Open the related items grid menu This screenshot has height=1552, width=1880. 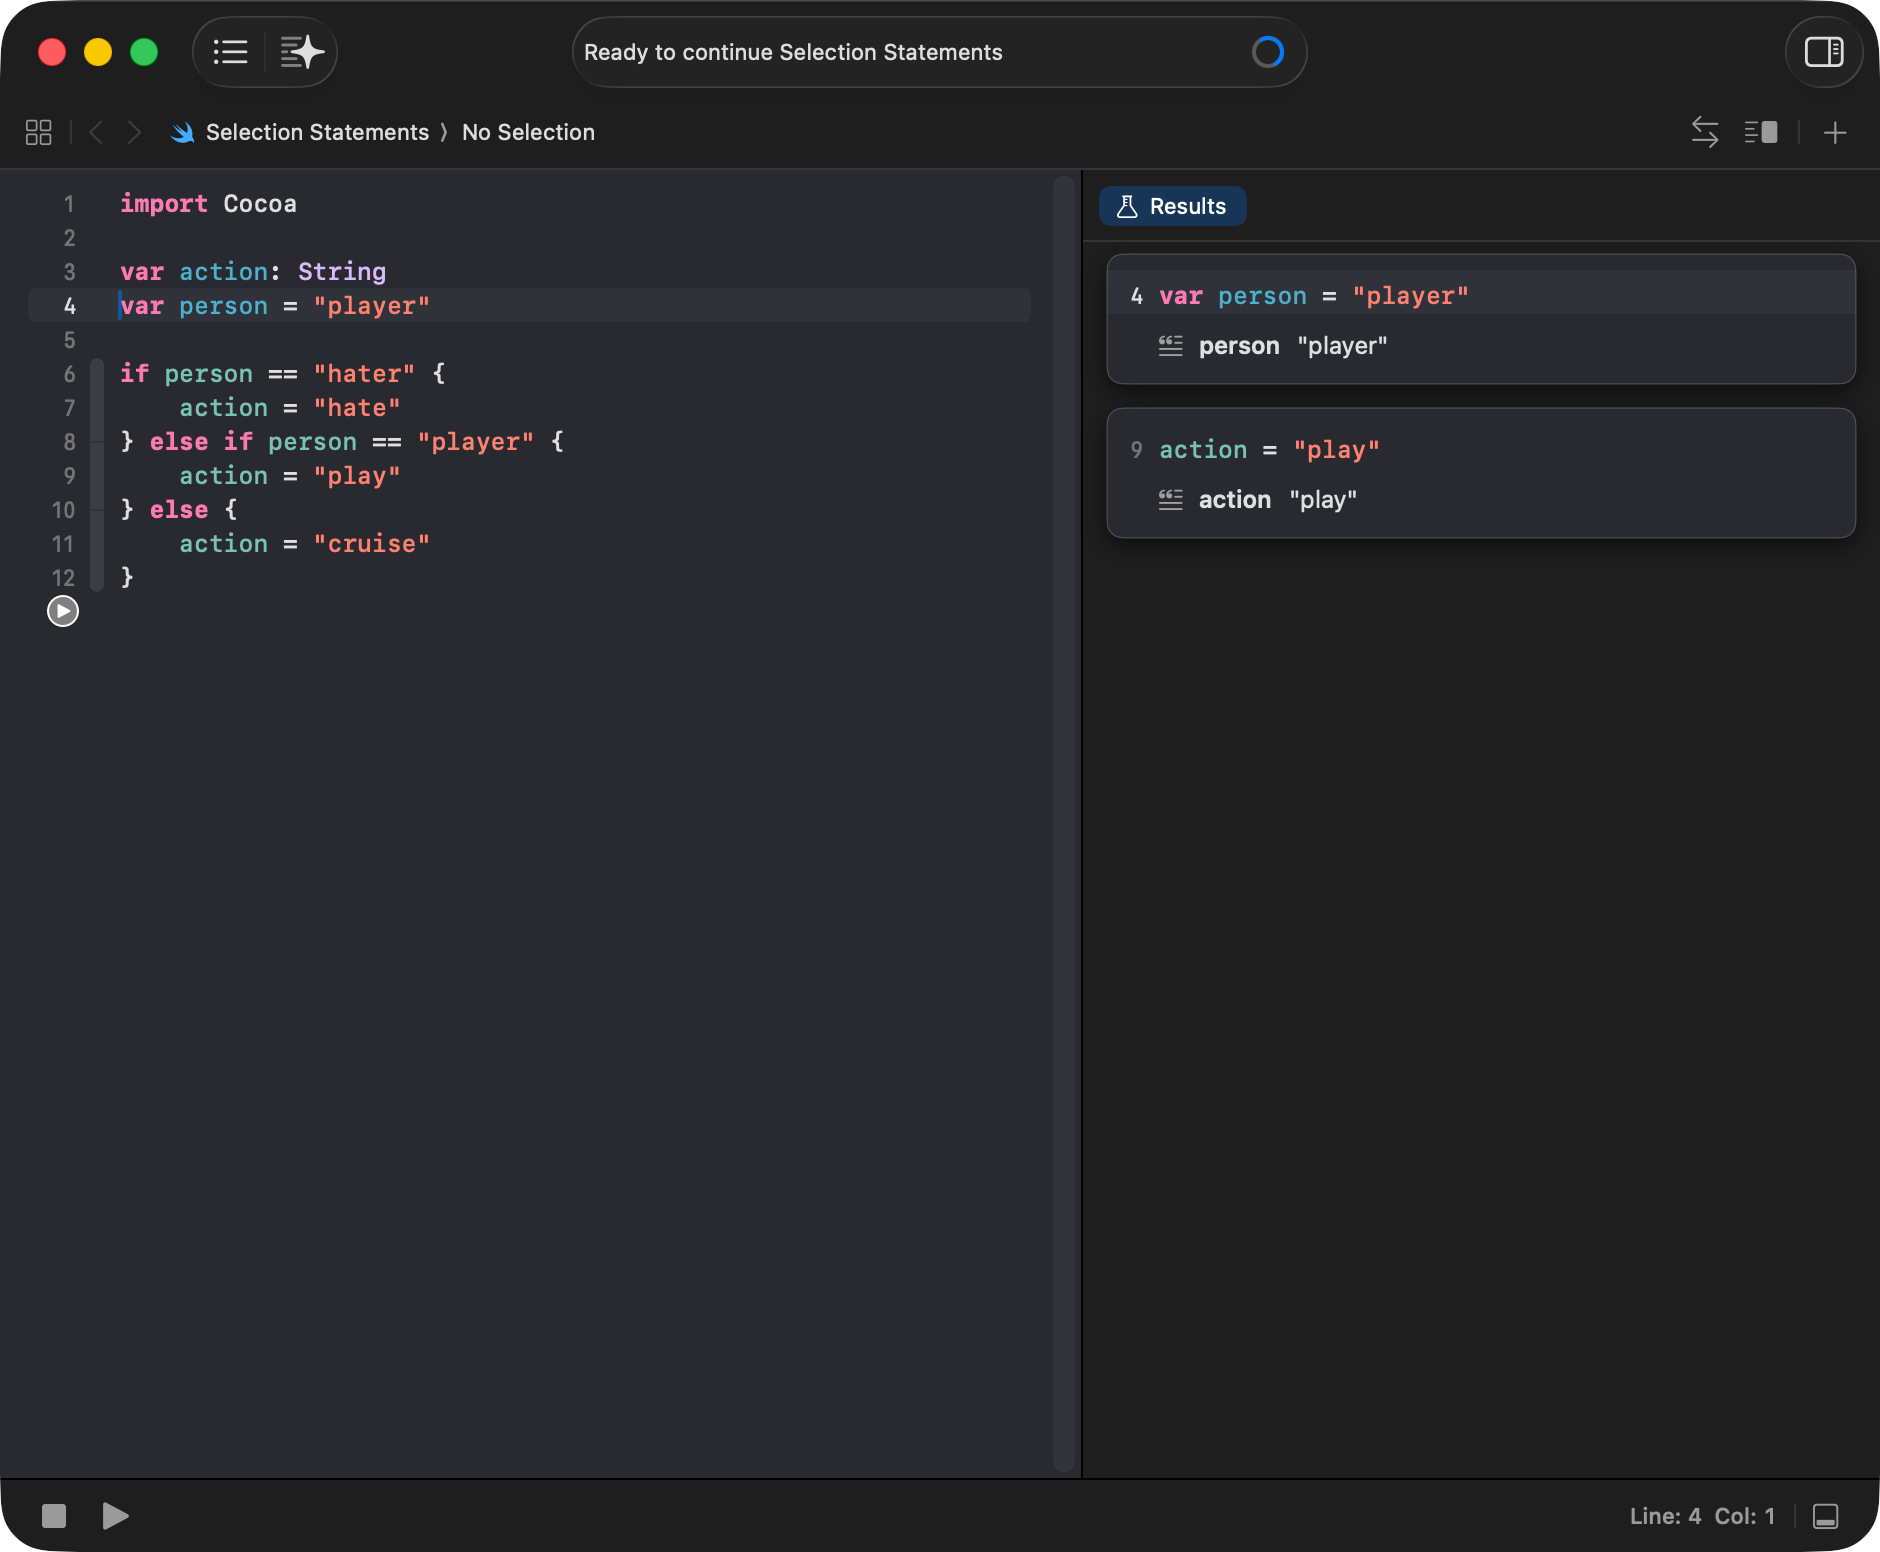pyautogui.click(x=38, y=132)
